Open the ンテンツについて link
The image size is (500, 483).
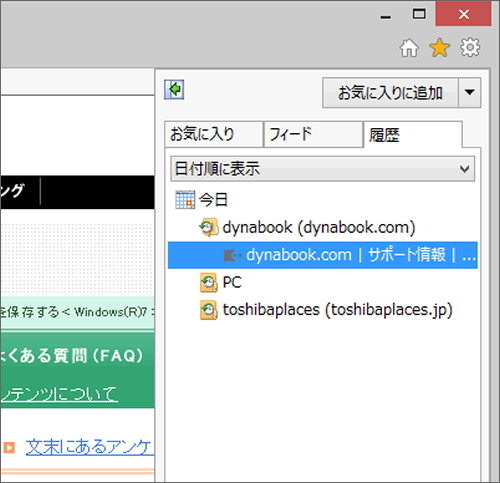[59, 394]
